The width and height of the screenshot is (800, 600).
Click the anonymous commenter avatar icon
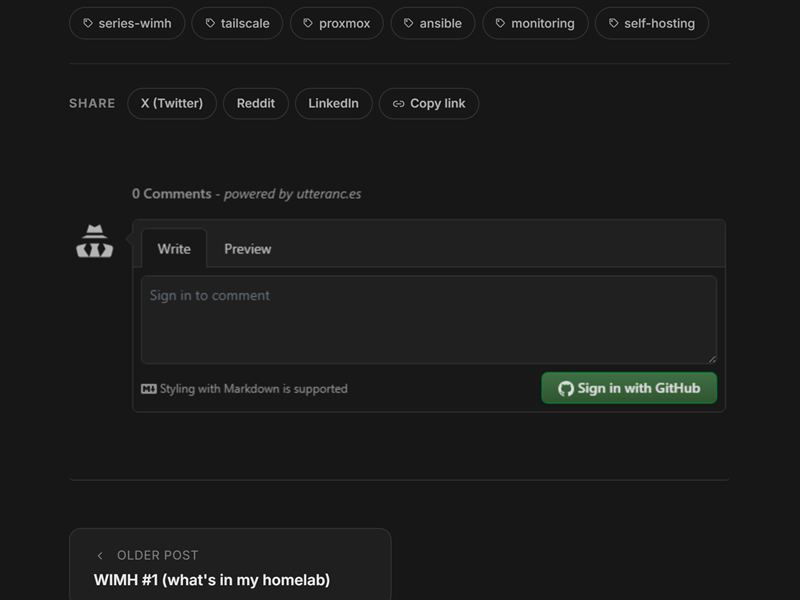coord(94,241)
